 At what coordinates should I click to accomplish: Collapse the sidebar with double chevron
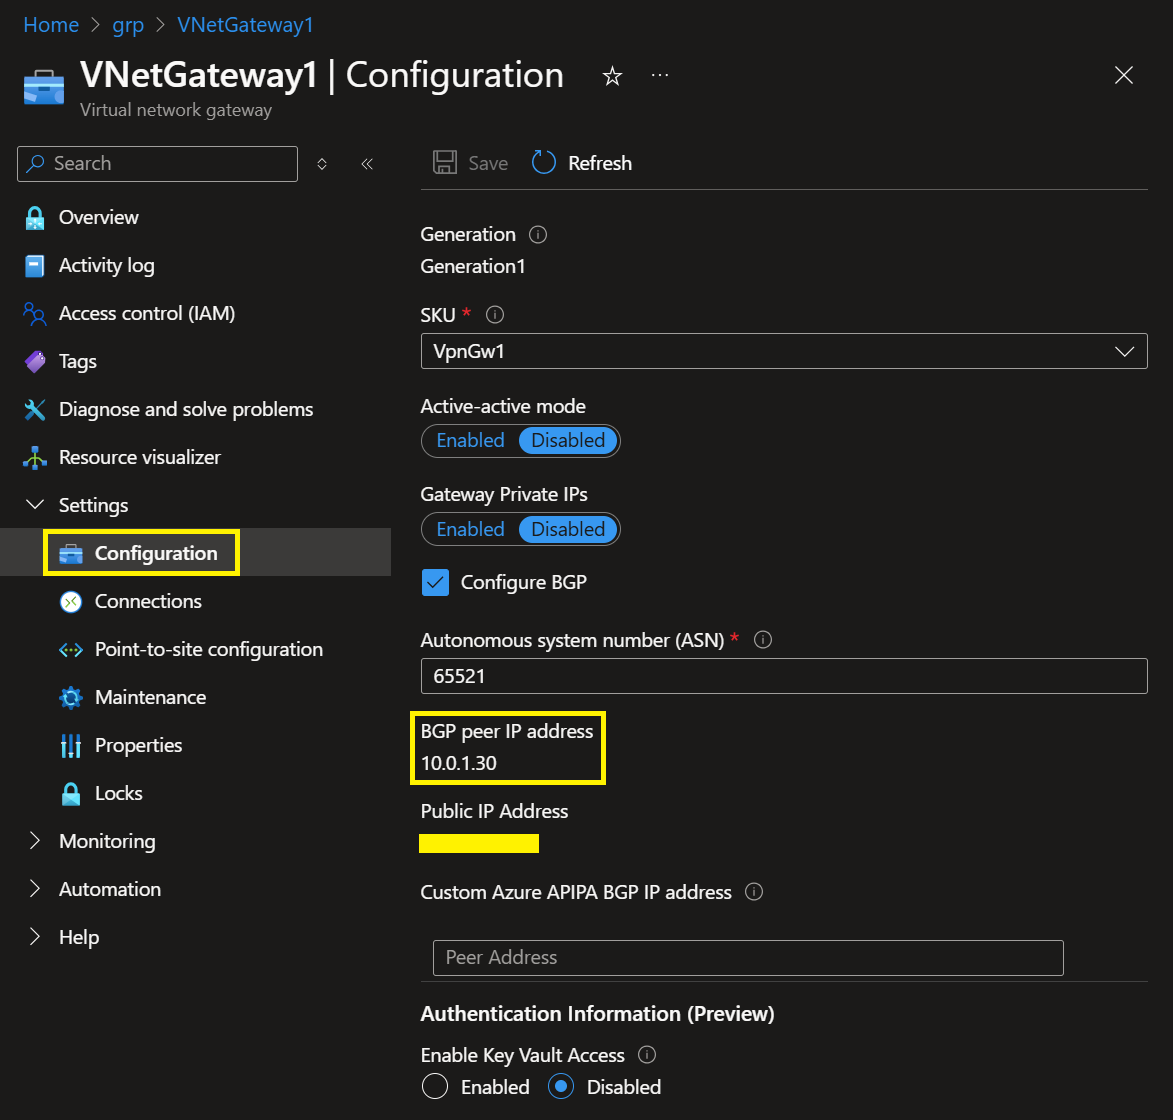pos(367,164)
